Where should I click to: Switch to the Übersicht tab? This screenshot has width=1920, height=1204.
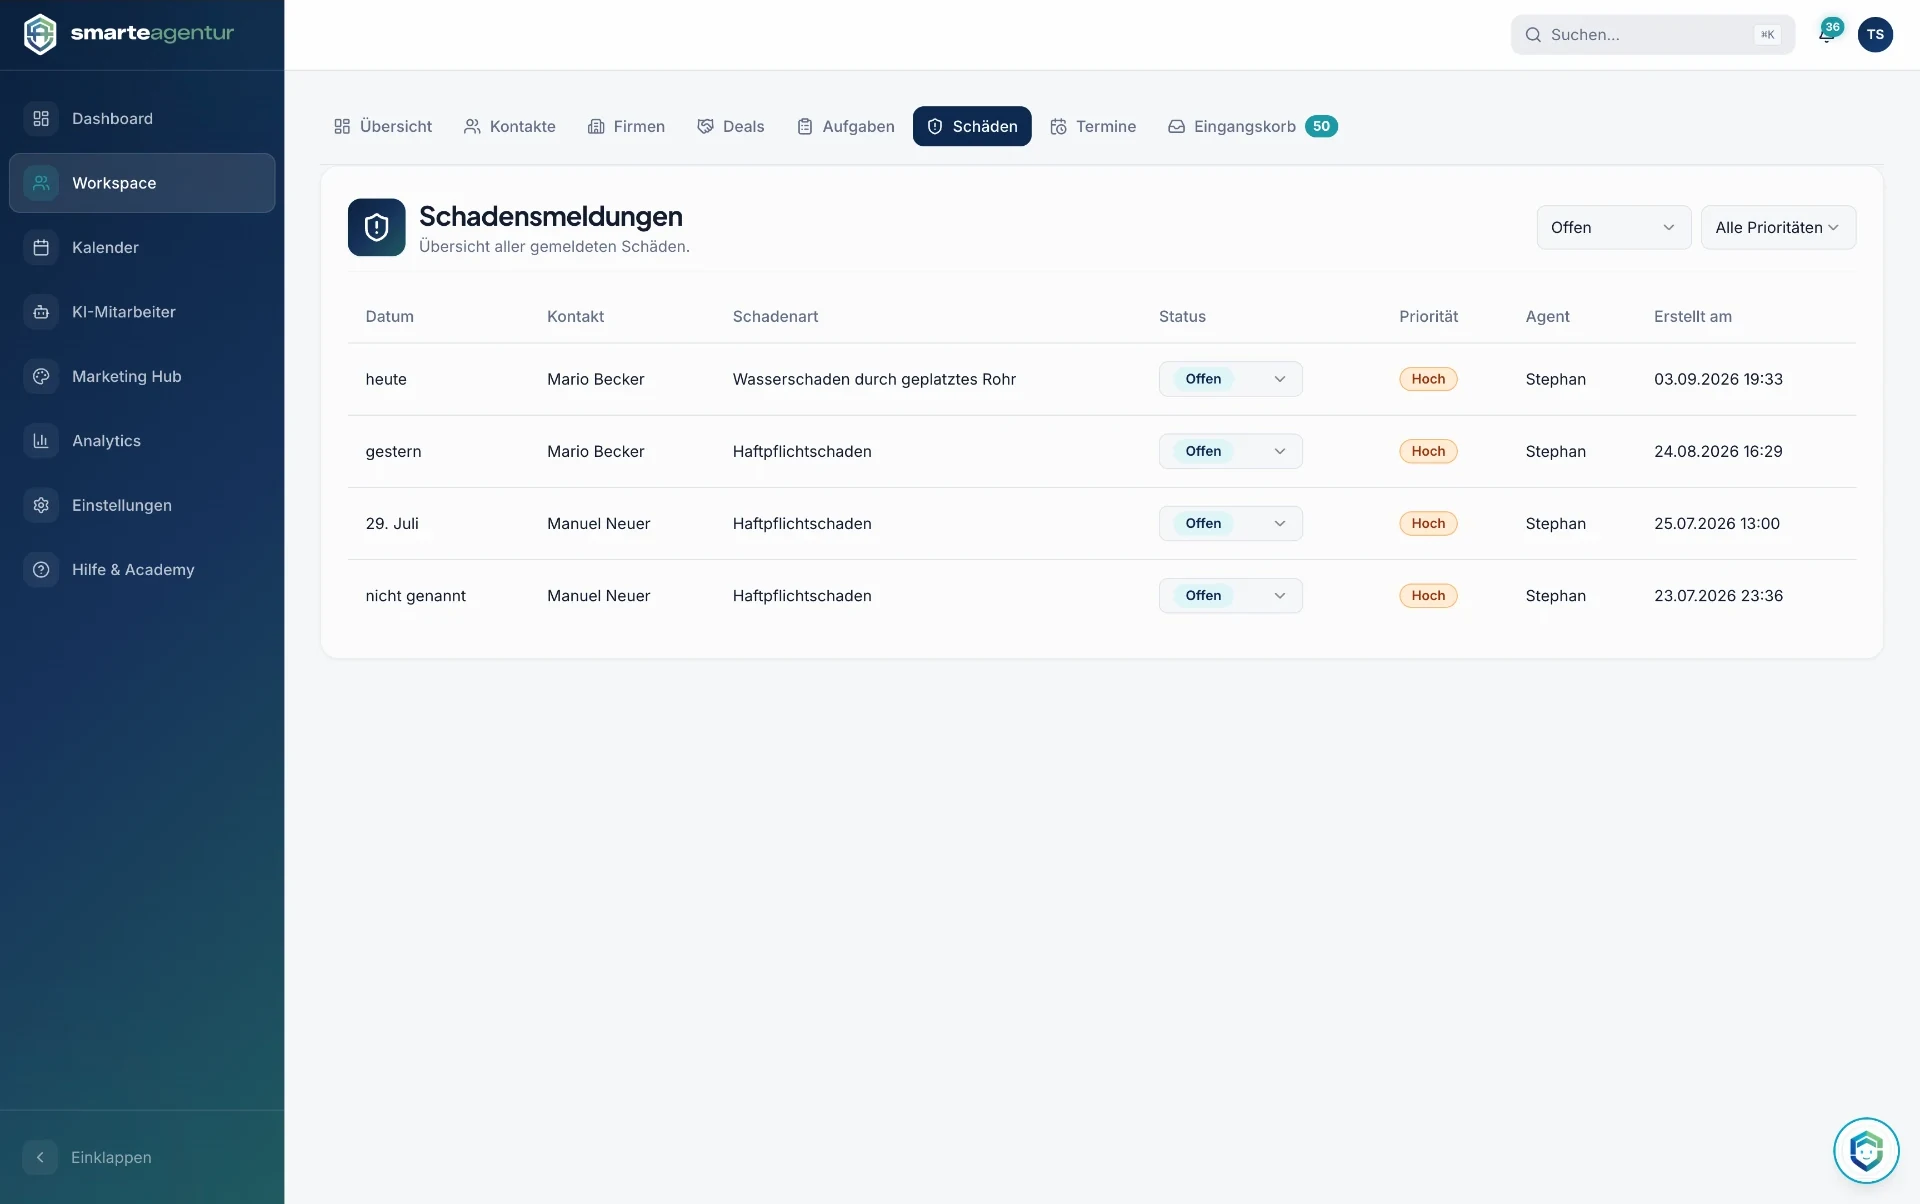[x=383, y=126]
